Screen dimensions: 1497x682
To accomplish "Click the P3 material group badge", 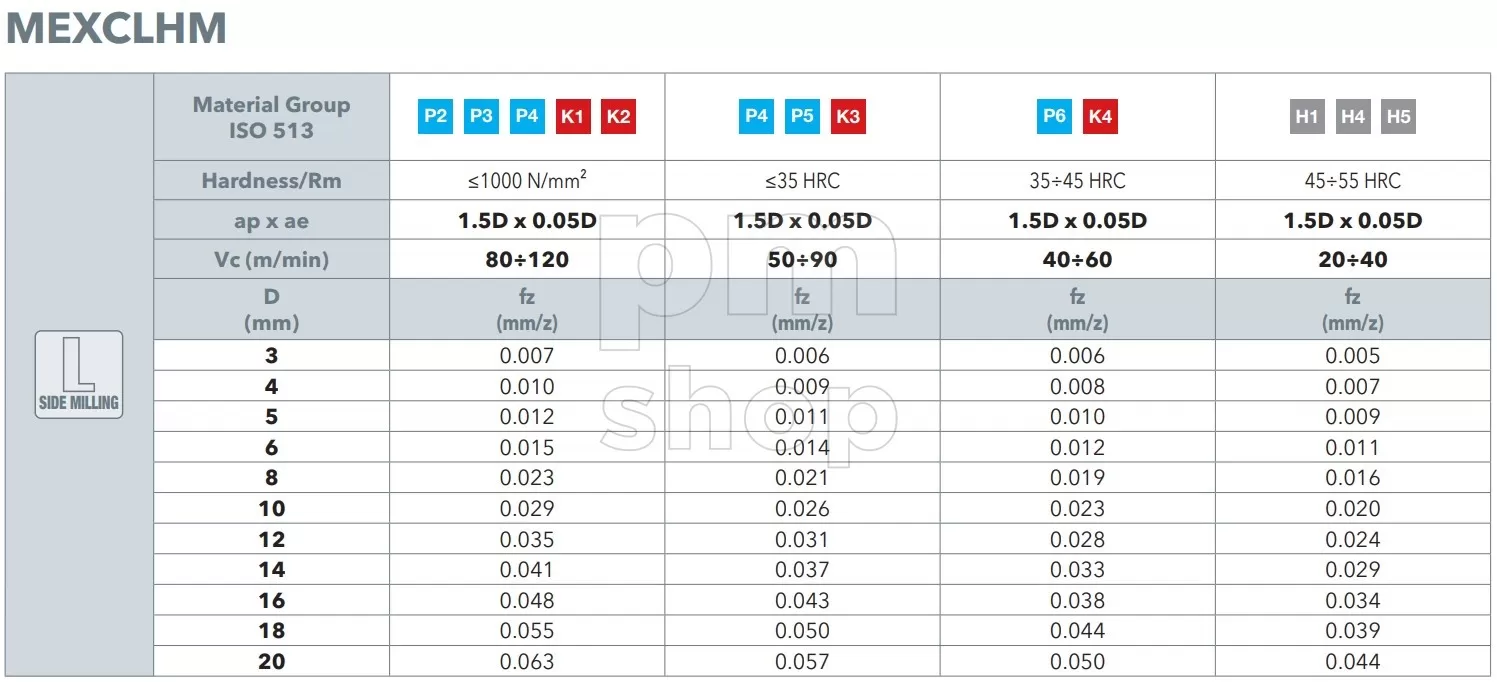I will (x=481, y=116).
